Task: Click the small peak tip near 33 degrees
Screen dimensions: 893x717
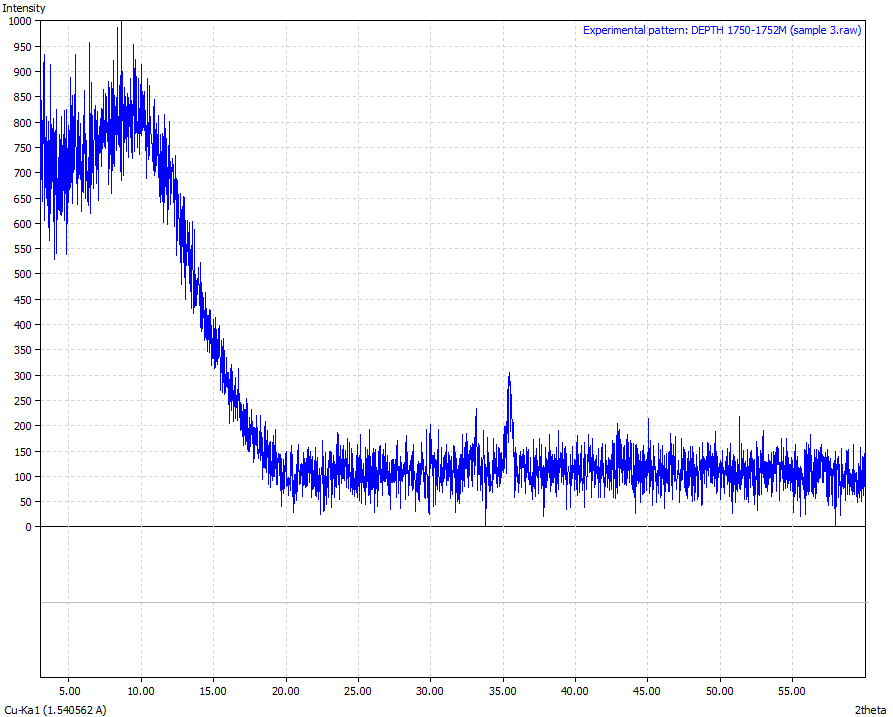Action: [x=476, y=410]
